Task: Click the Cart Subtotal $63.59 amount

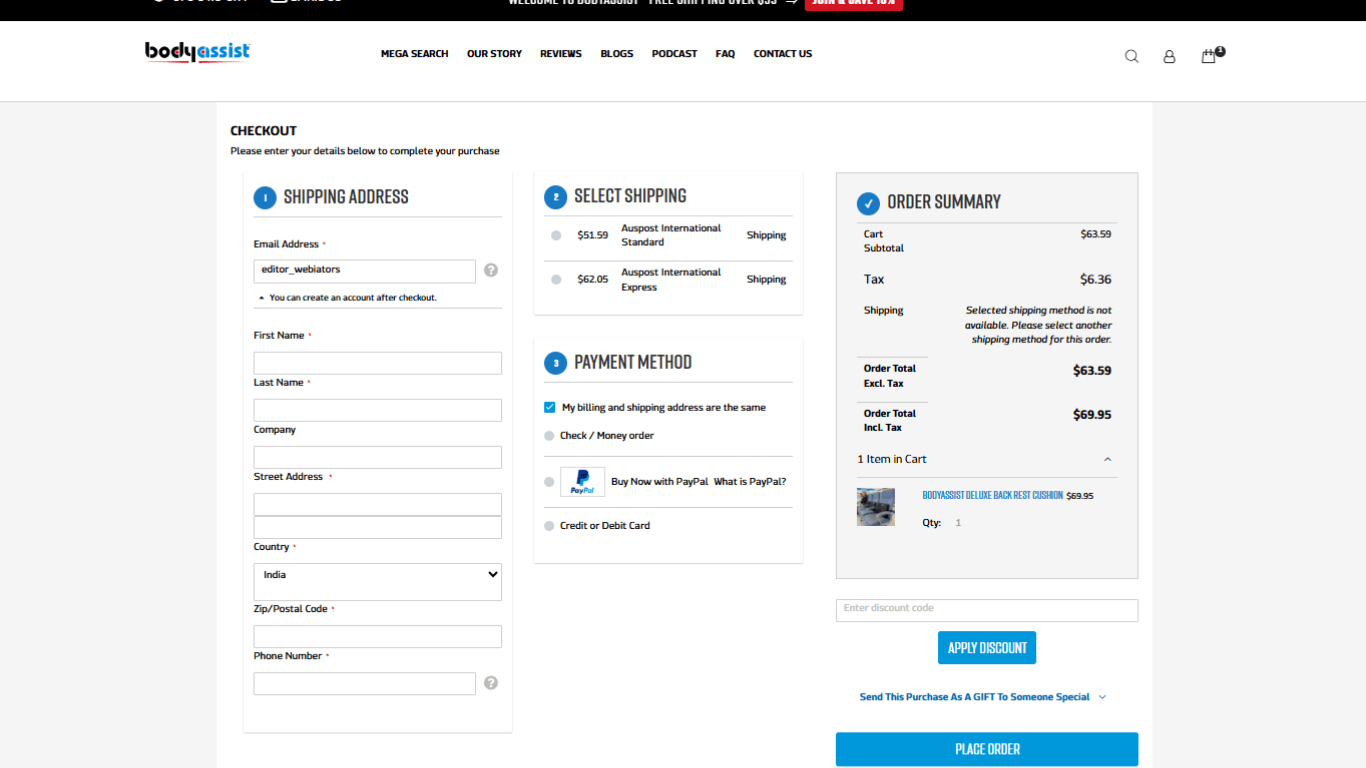Action: click(1096, 234)
